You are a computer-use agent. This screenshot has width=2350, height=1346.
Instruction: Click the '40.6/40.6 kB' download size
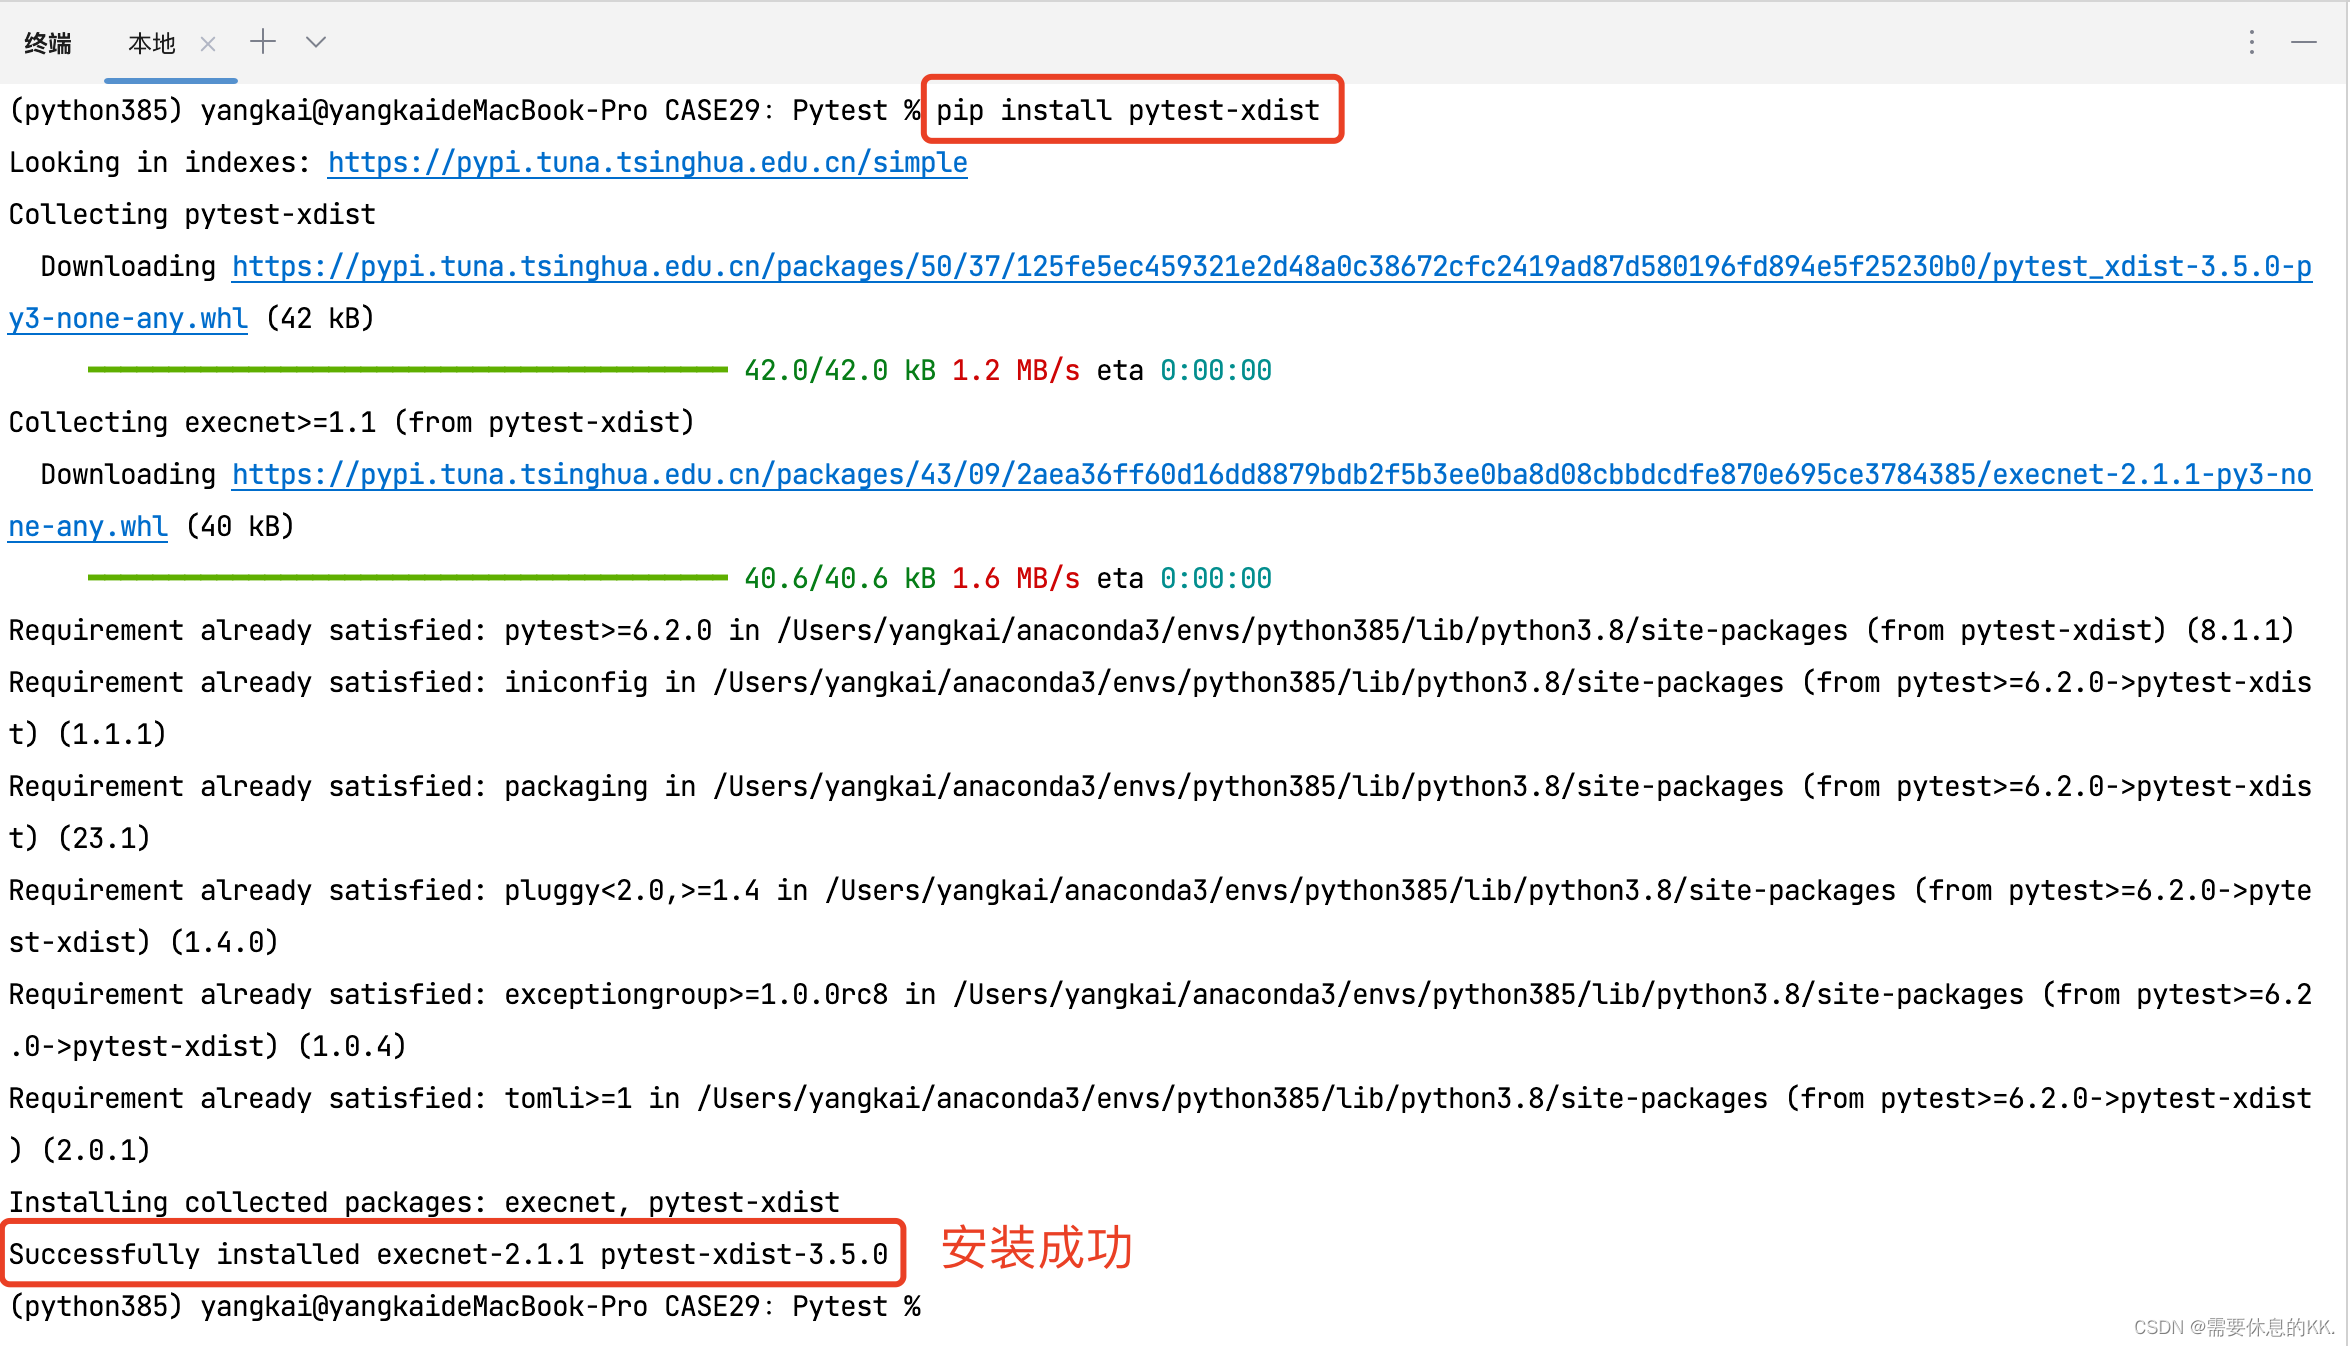pos(840,578)
